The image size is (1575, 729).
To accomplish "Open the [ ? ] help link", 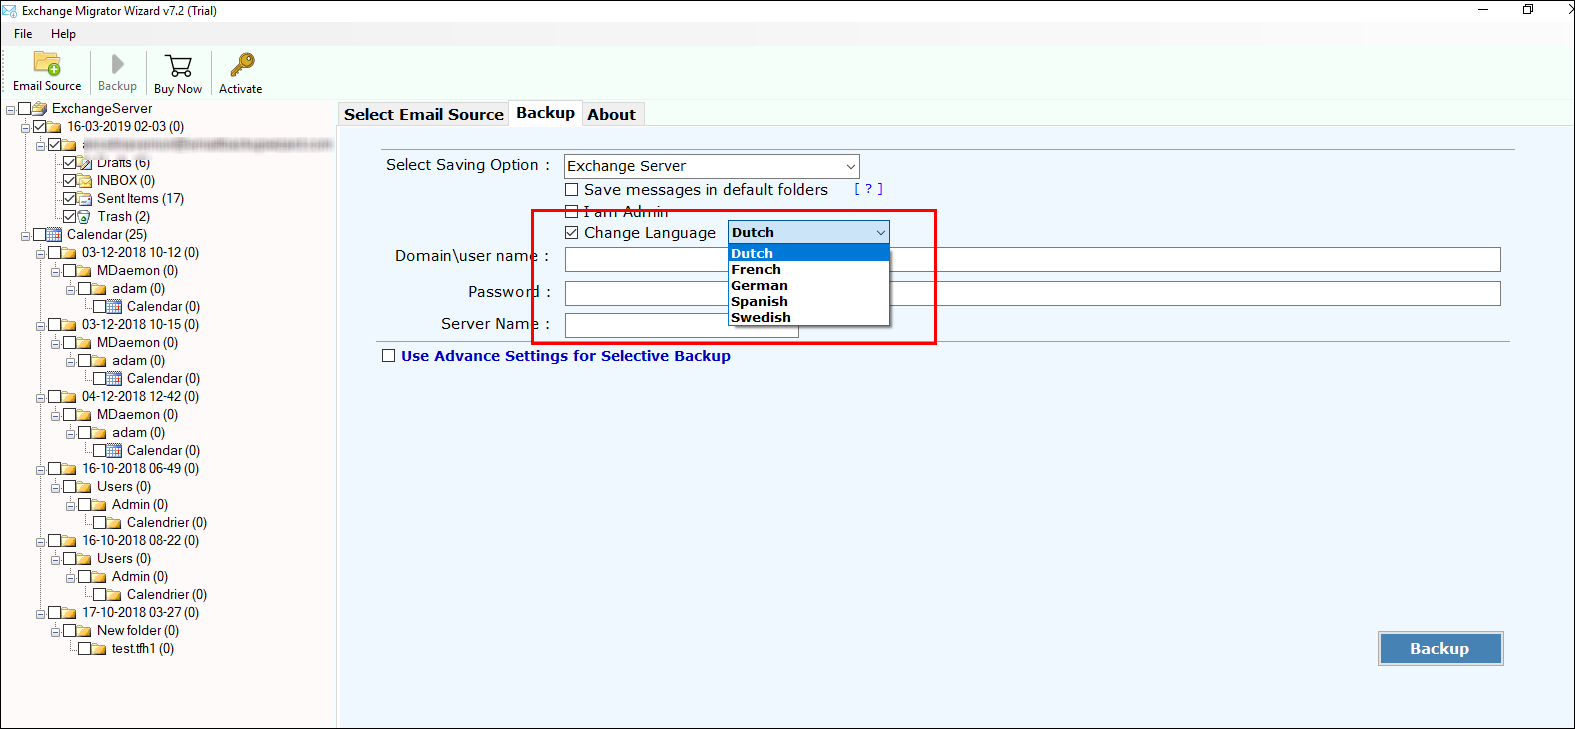I will point(868,188).
